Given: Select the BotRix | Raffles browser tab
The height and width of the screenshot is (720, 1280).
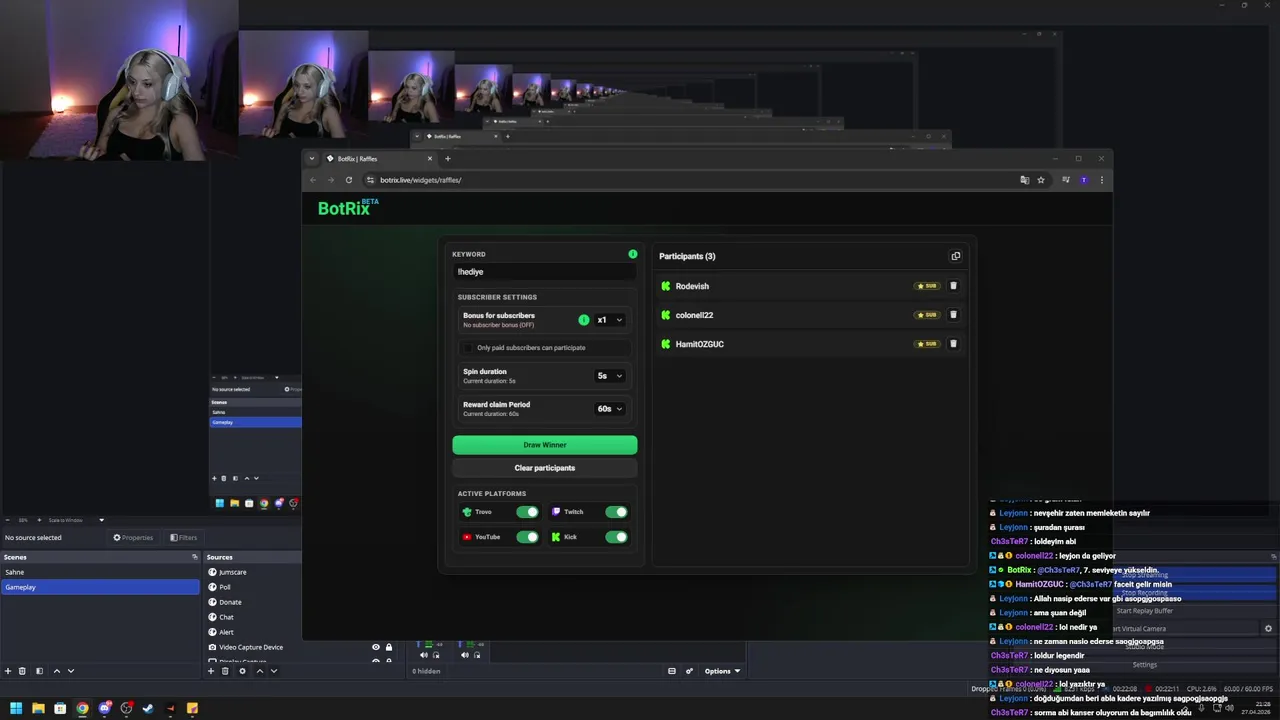Looking at the screenshot, I should coord(380,159).
